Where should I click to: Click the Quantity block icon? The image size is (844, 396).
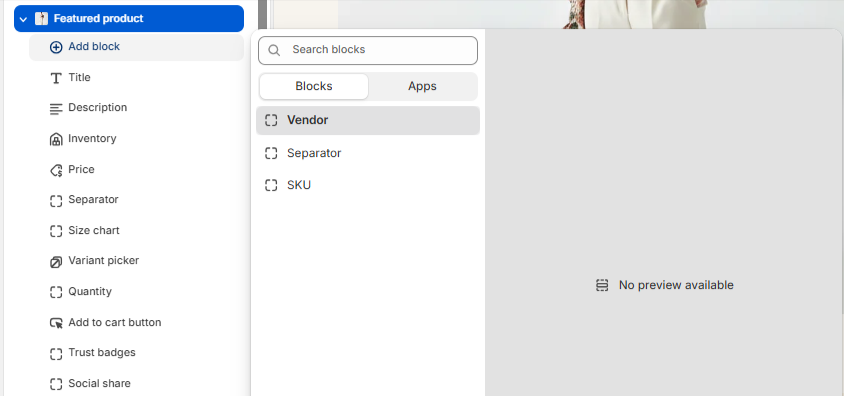click(x=56, y=293)
